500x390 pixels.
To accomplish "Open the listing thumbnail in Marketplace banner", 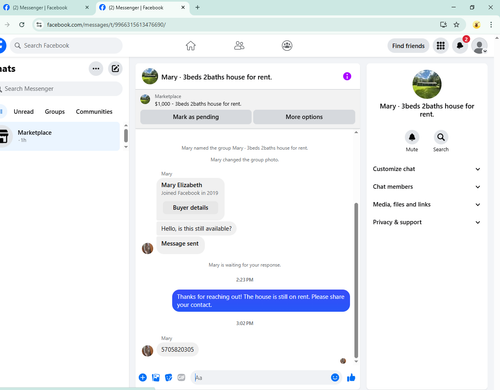I will 145,99.
